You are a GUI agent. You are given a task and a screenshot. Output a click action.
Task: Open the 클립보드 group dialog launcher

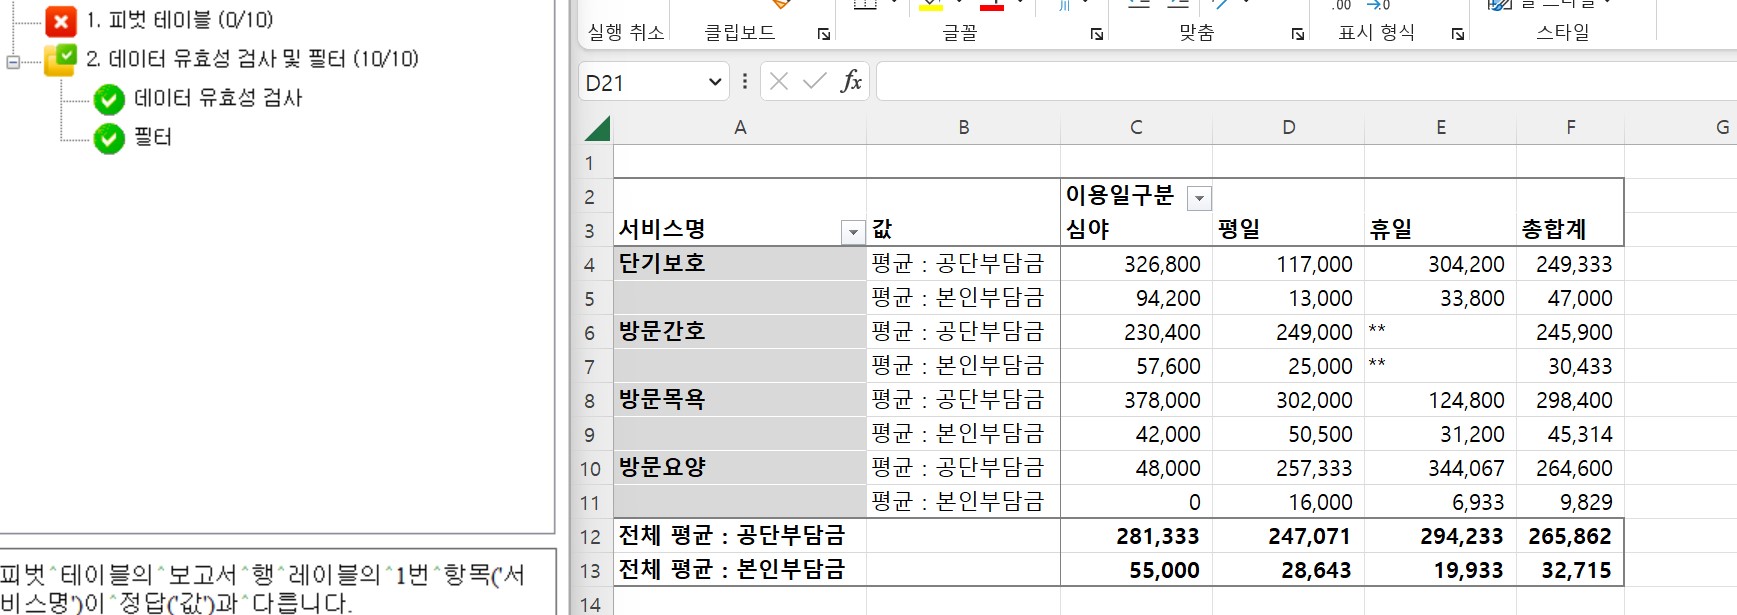coord(824,34)
